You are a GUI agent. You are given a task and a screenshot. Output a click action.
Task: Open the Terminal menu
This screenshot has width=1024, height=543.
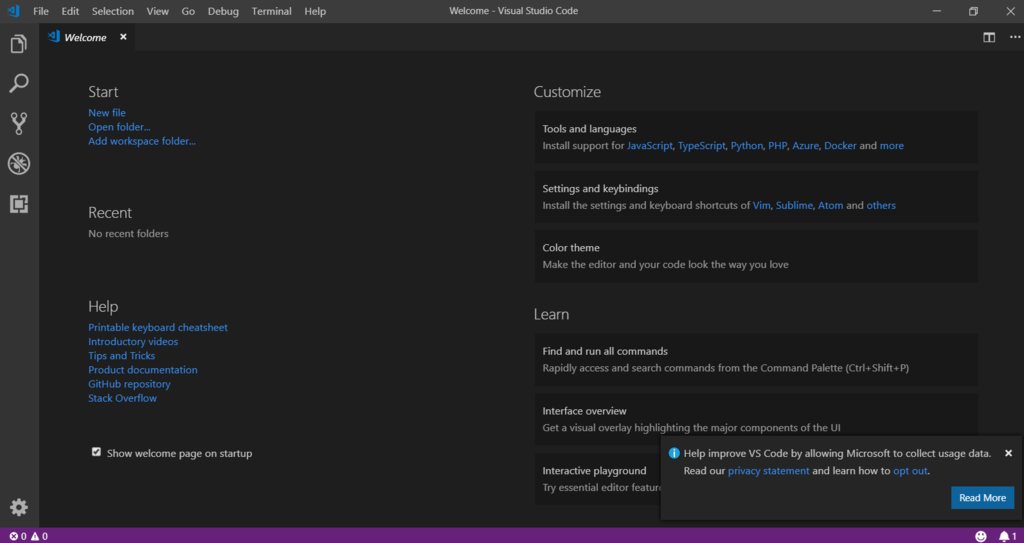[x=272, y=11]
